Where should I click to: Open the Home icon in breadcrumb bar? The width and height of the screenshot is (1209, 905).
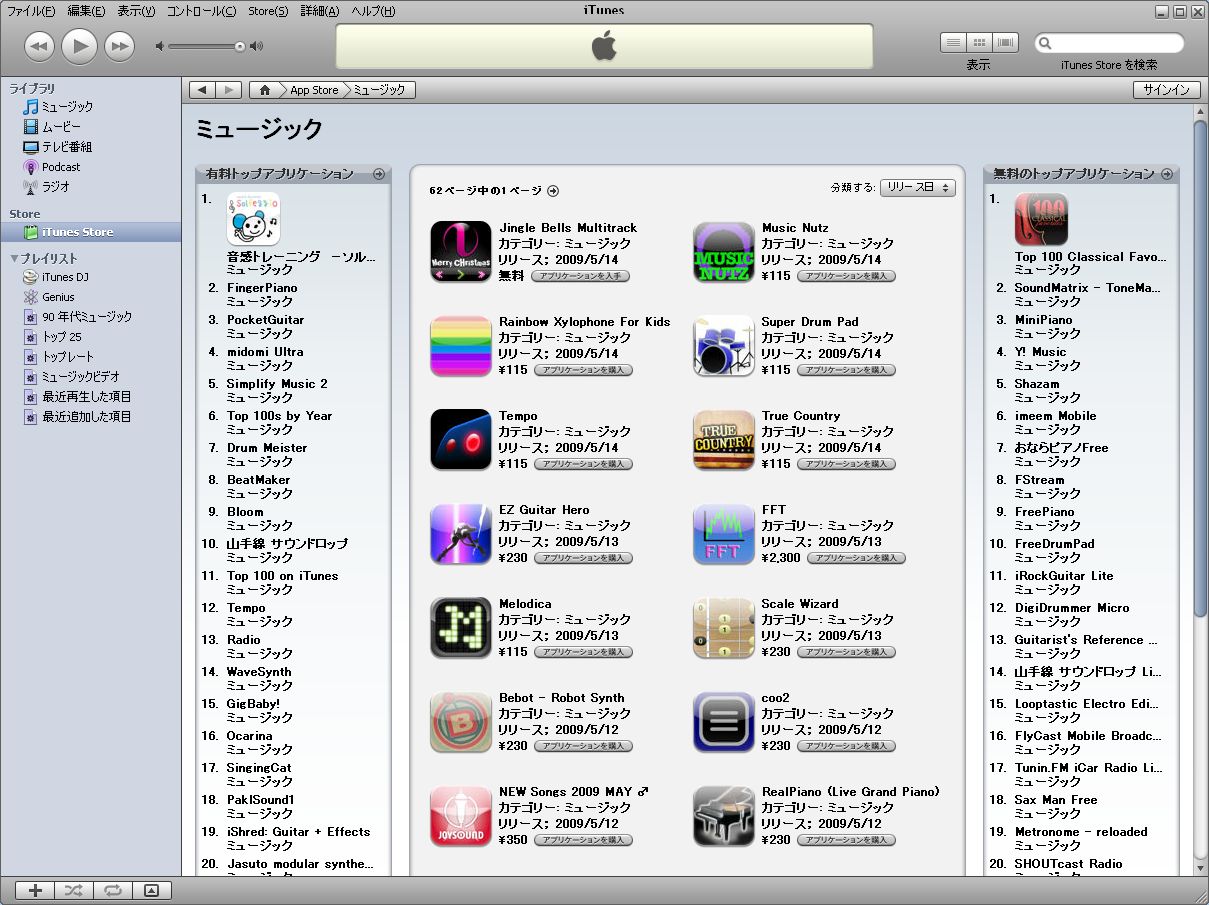pyautogui.click(x=264, y=90)
